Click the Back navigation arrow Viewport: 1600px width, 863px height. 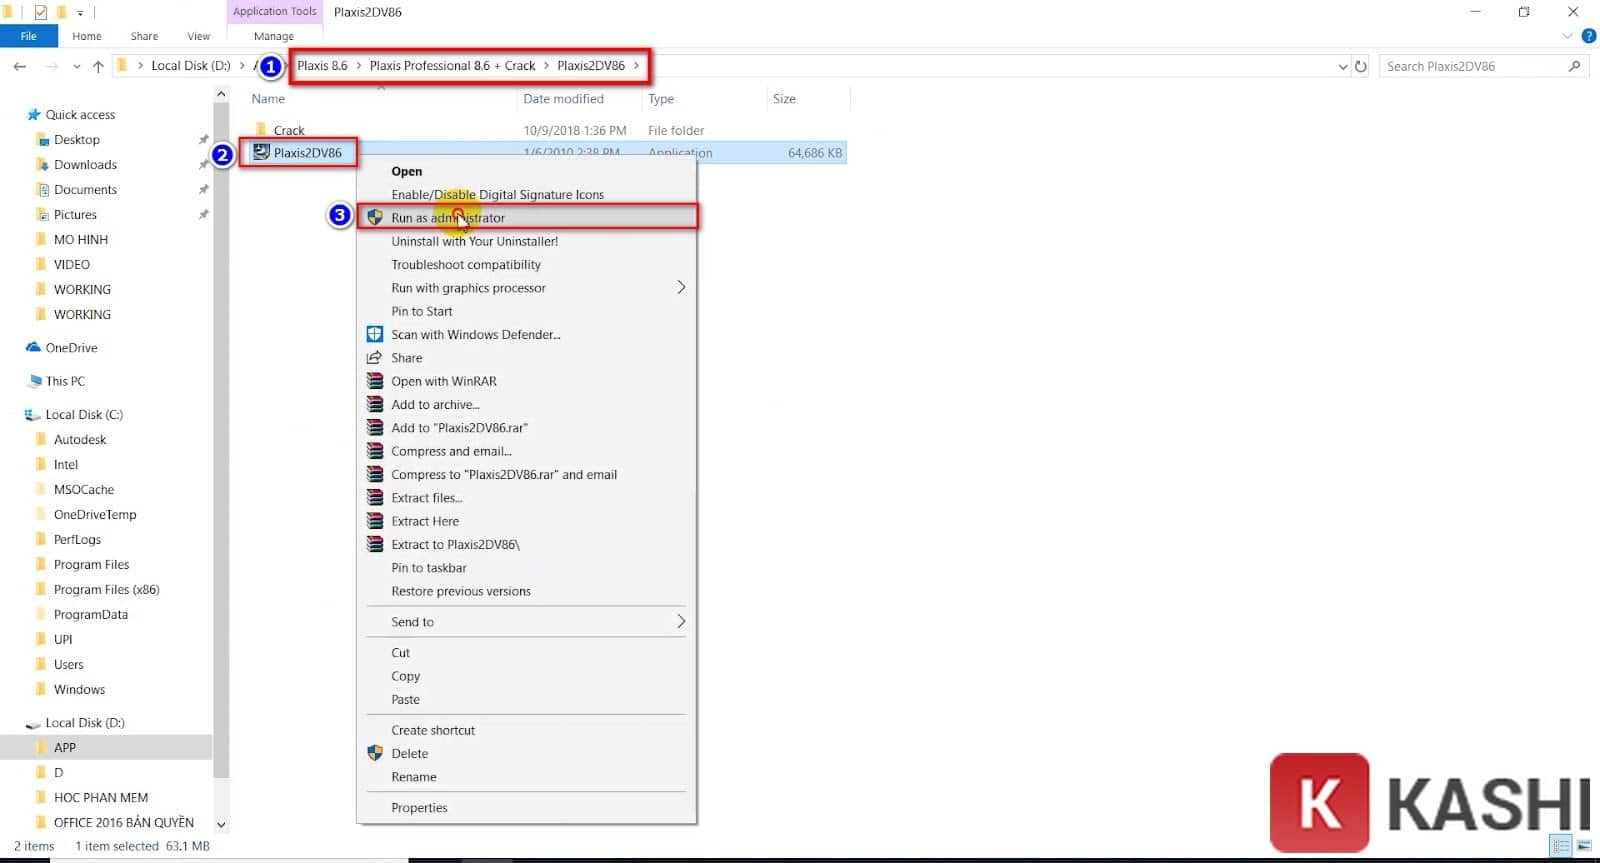20,66
